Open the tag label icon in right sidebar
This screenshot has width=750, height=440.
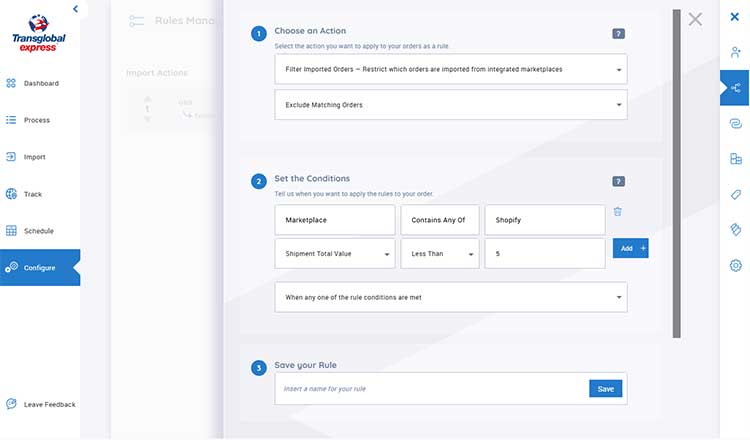pyautogui.click(x=736, y=194)
